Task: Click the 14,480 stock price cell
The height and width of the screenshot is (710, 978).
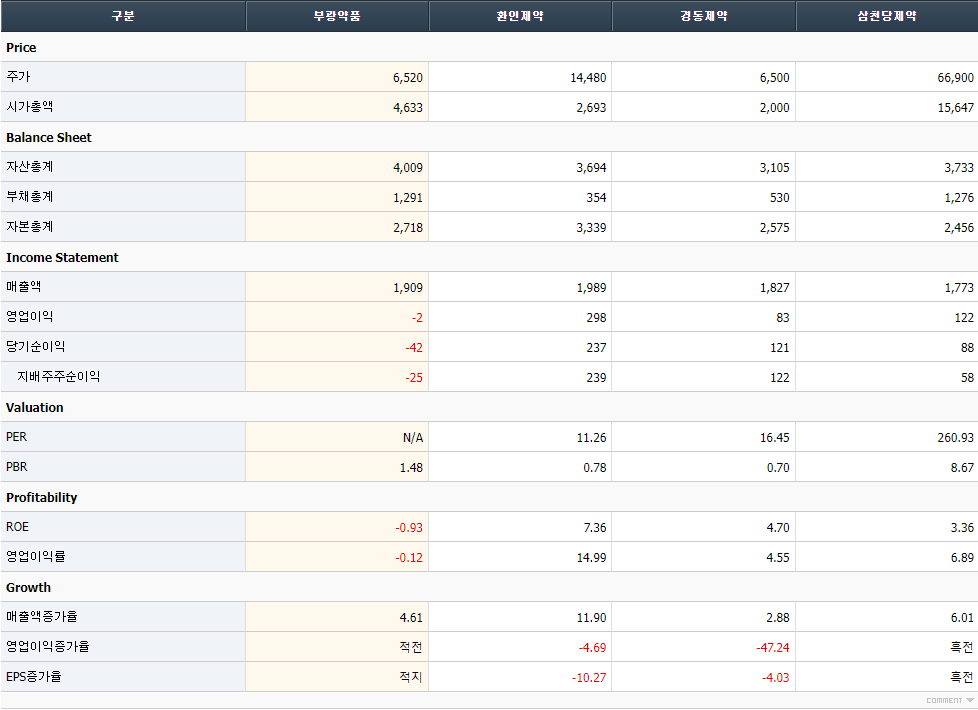Action: 520,77
